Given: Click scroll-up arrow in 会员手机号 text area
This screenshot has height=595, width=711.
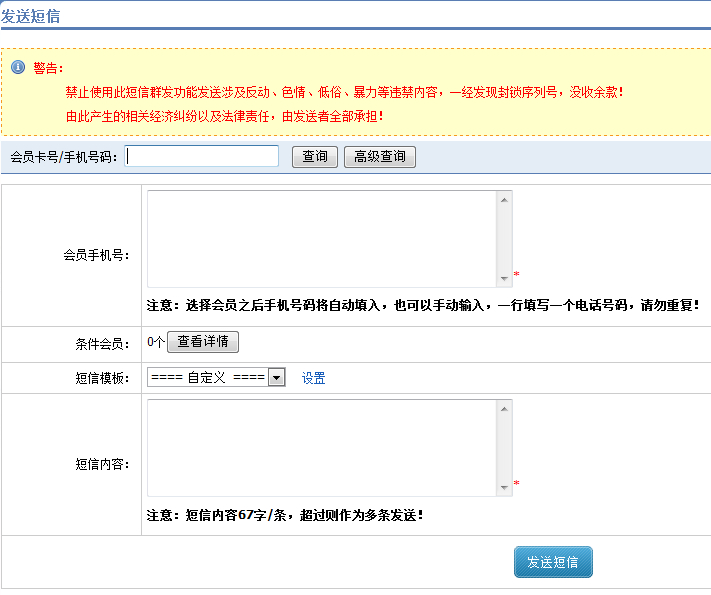Looking at the screenshot, I should click(x=505, y=199).
